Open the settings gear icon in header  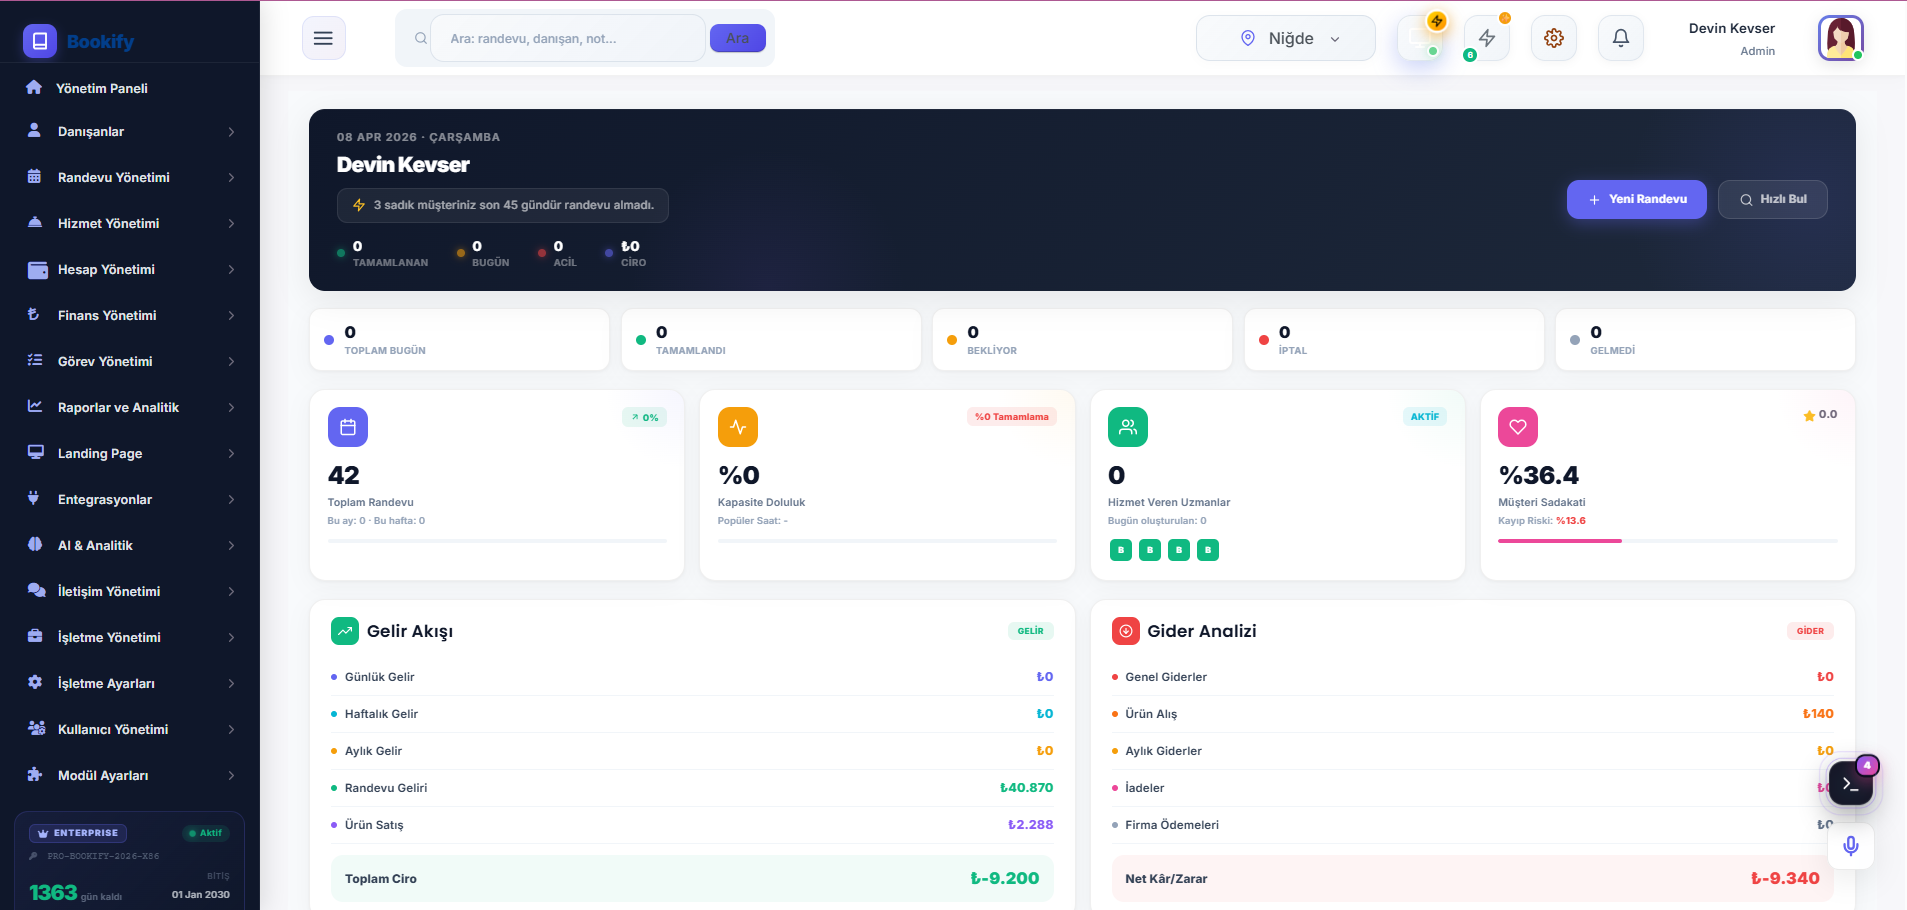point(1553,38)
